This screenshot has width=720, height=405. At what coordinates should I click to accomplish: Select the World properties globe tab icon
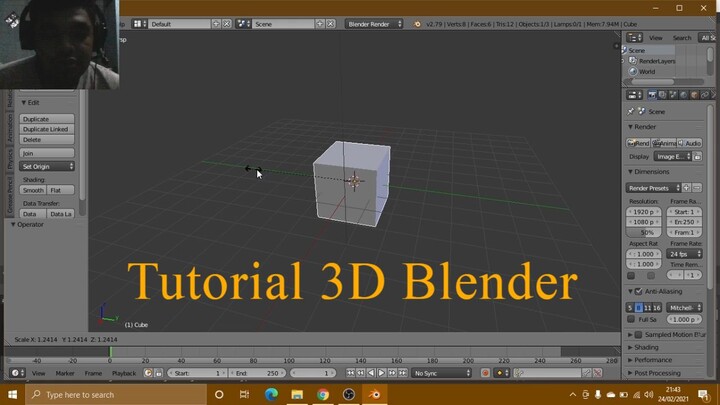[683, 95]
